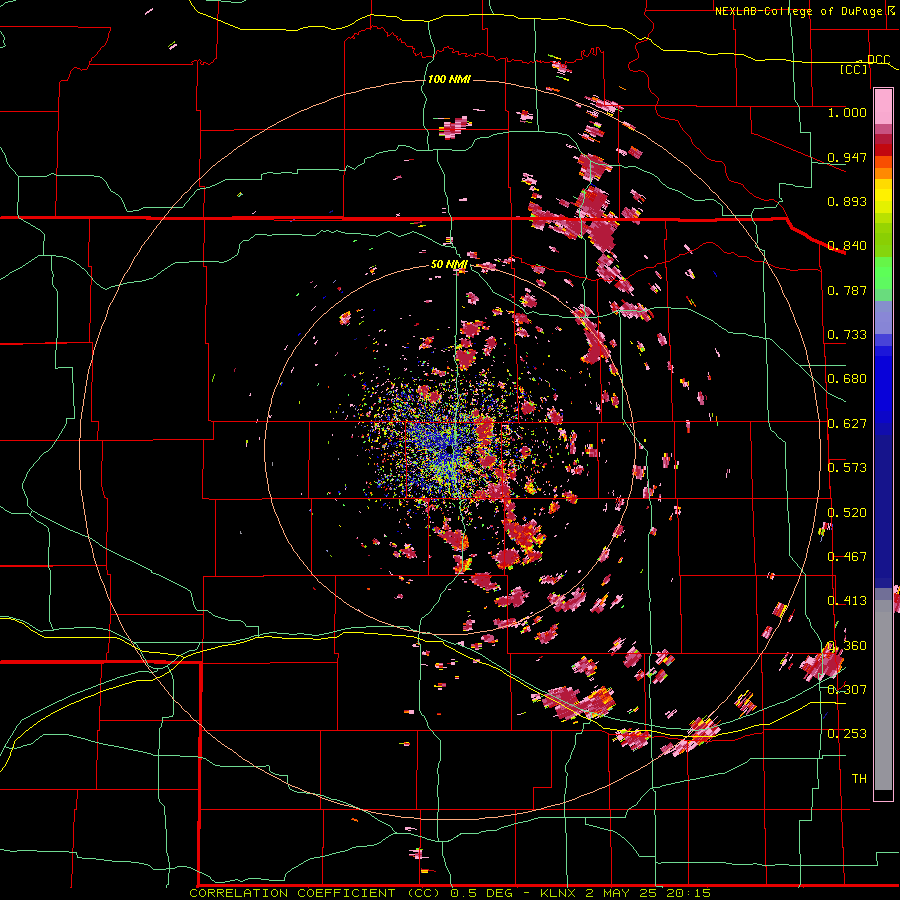Click the DCC label above the color scale
This screenshot has height=900, width=900.
pyautogui.click(x=878, y=60)
